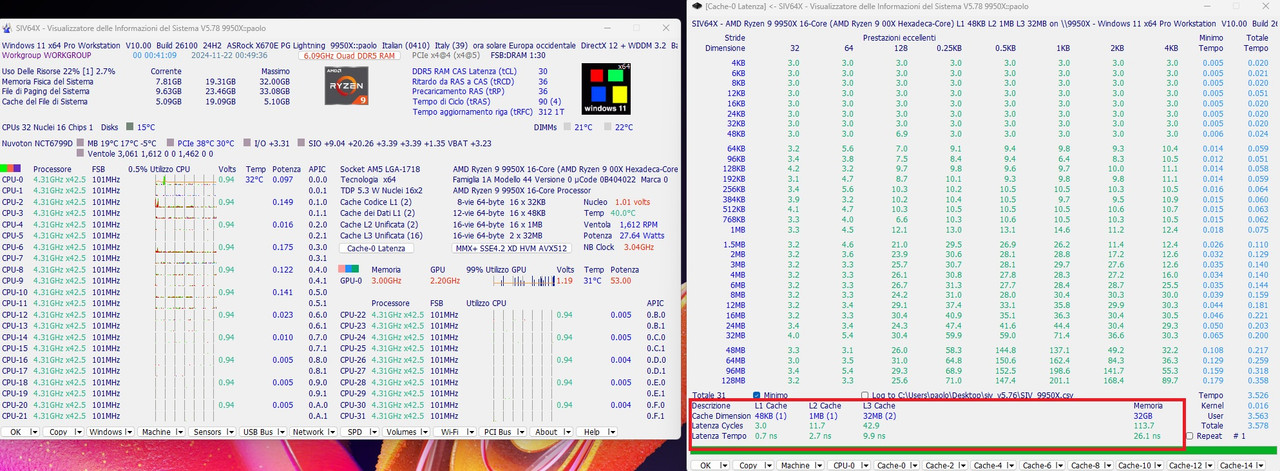Click the L1 Cache column header
The image size is (1280, 471).
(x=771, y=405)
